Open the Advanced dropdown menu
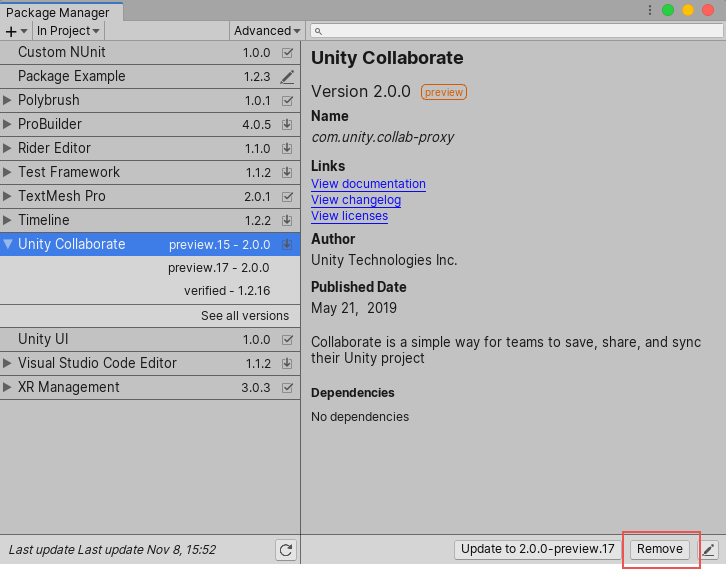Image resolution: width=726 pixels, height=574 pixels. pyautogui.click(x=266, y=31)
